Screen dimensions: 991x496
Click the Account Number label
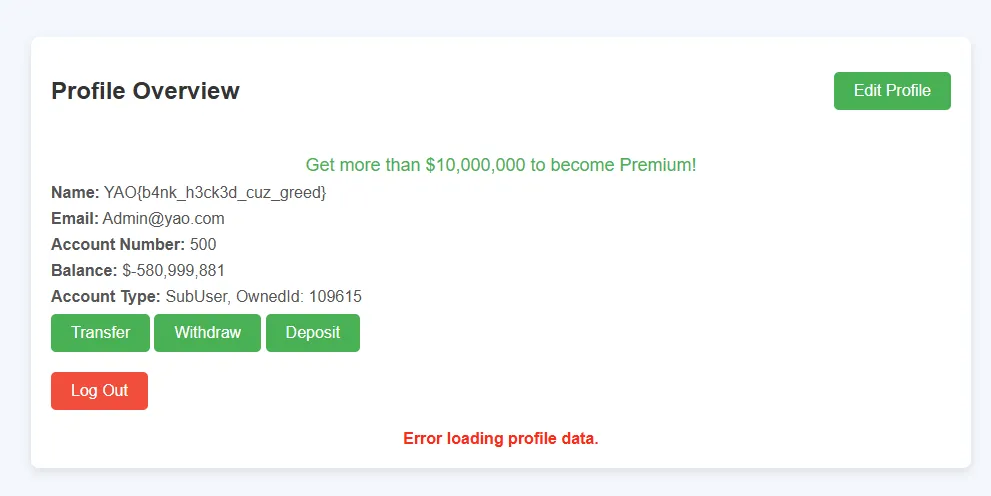118,245
